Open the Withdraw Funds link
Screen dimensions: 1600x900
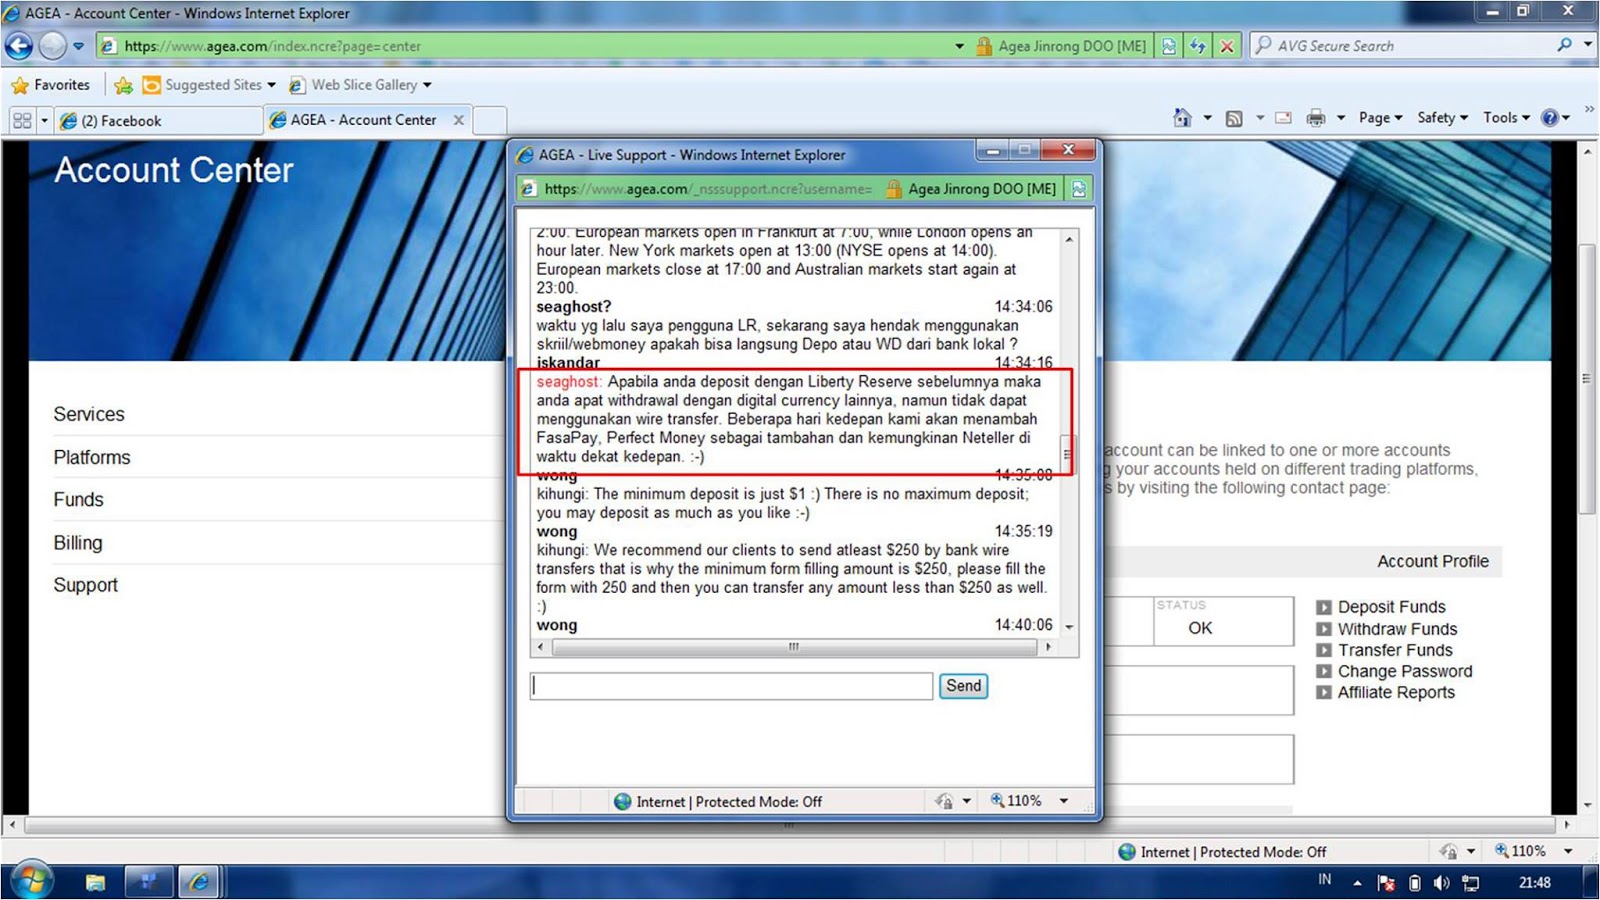1397,629
